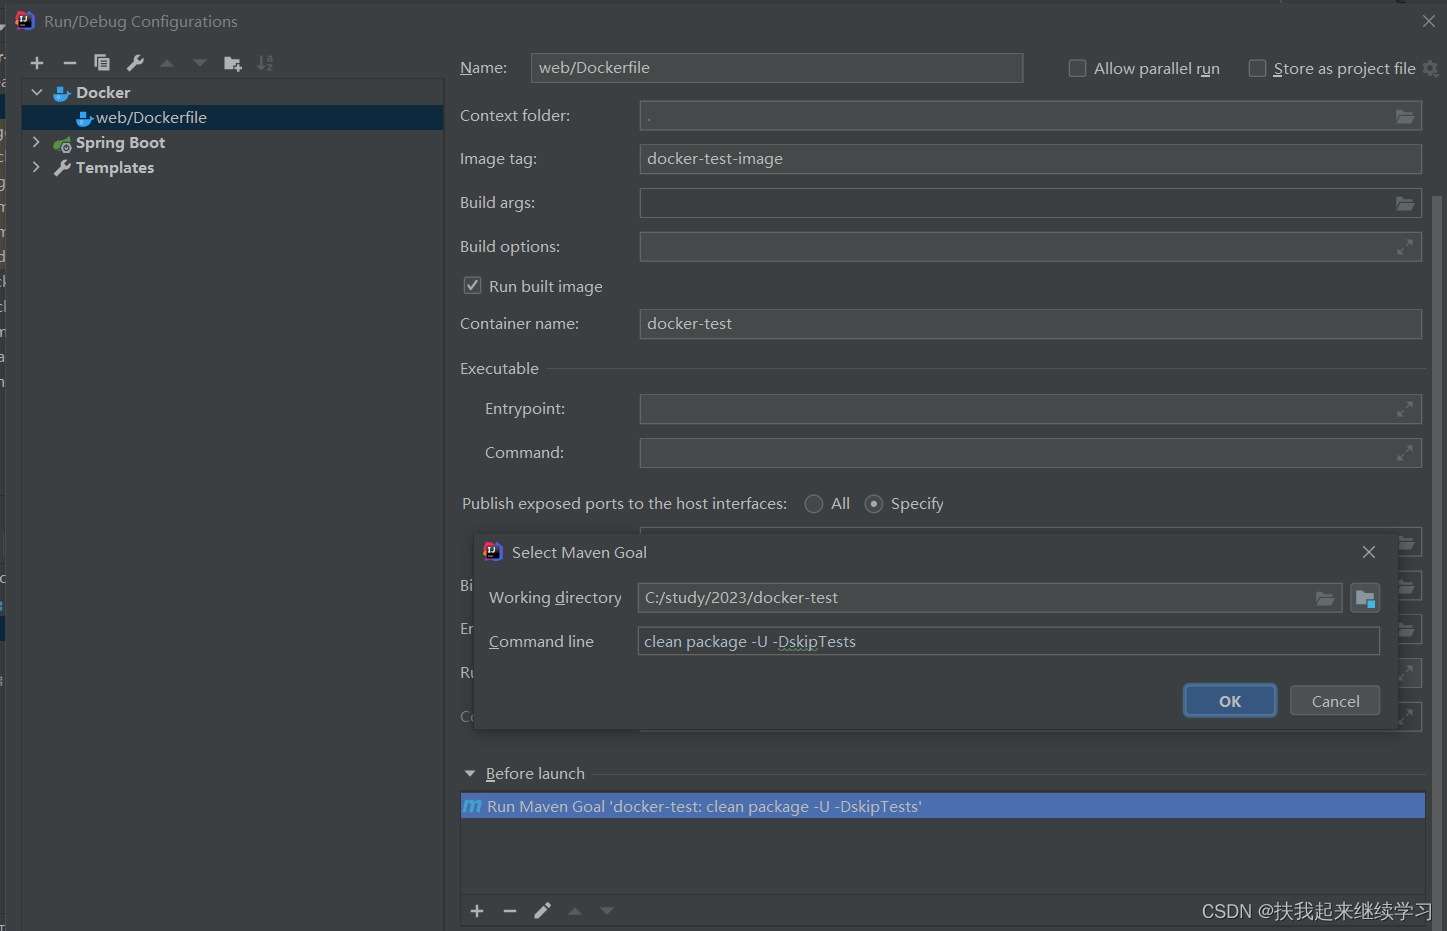Select Spring Boot item in tree
This screenshot has height=931, width=1447.
tap(120, 143)
